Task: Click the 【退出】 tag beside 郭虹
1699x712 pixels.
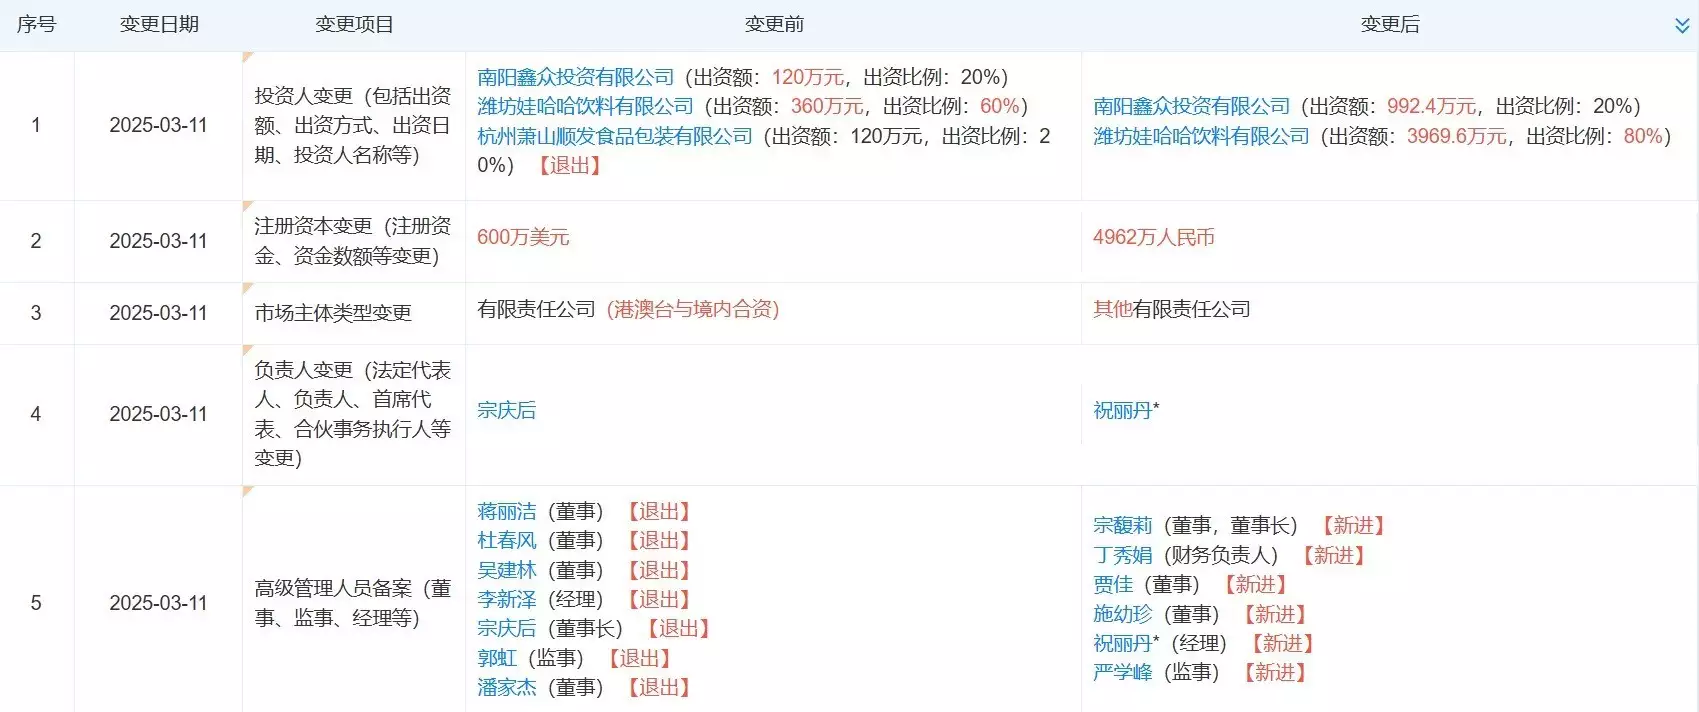Action: pos(640,658)
